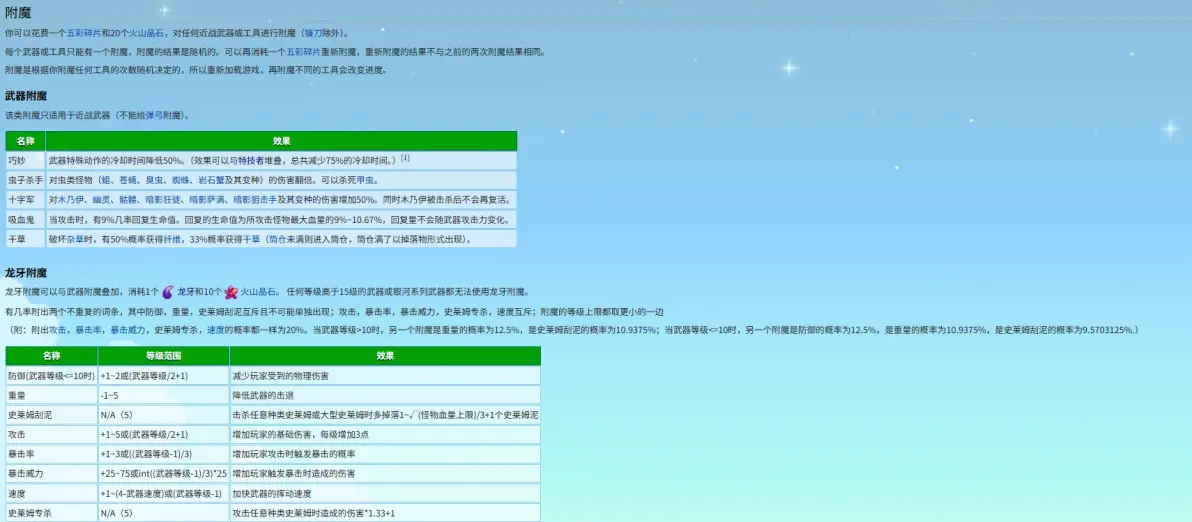Open the 特技者 link in 巧妙 row
The width and height of the screenshot is (1192, 522).
coord(250,160)
